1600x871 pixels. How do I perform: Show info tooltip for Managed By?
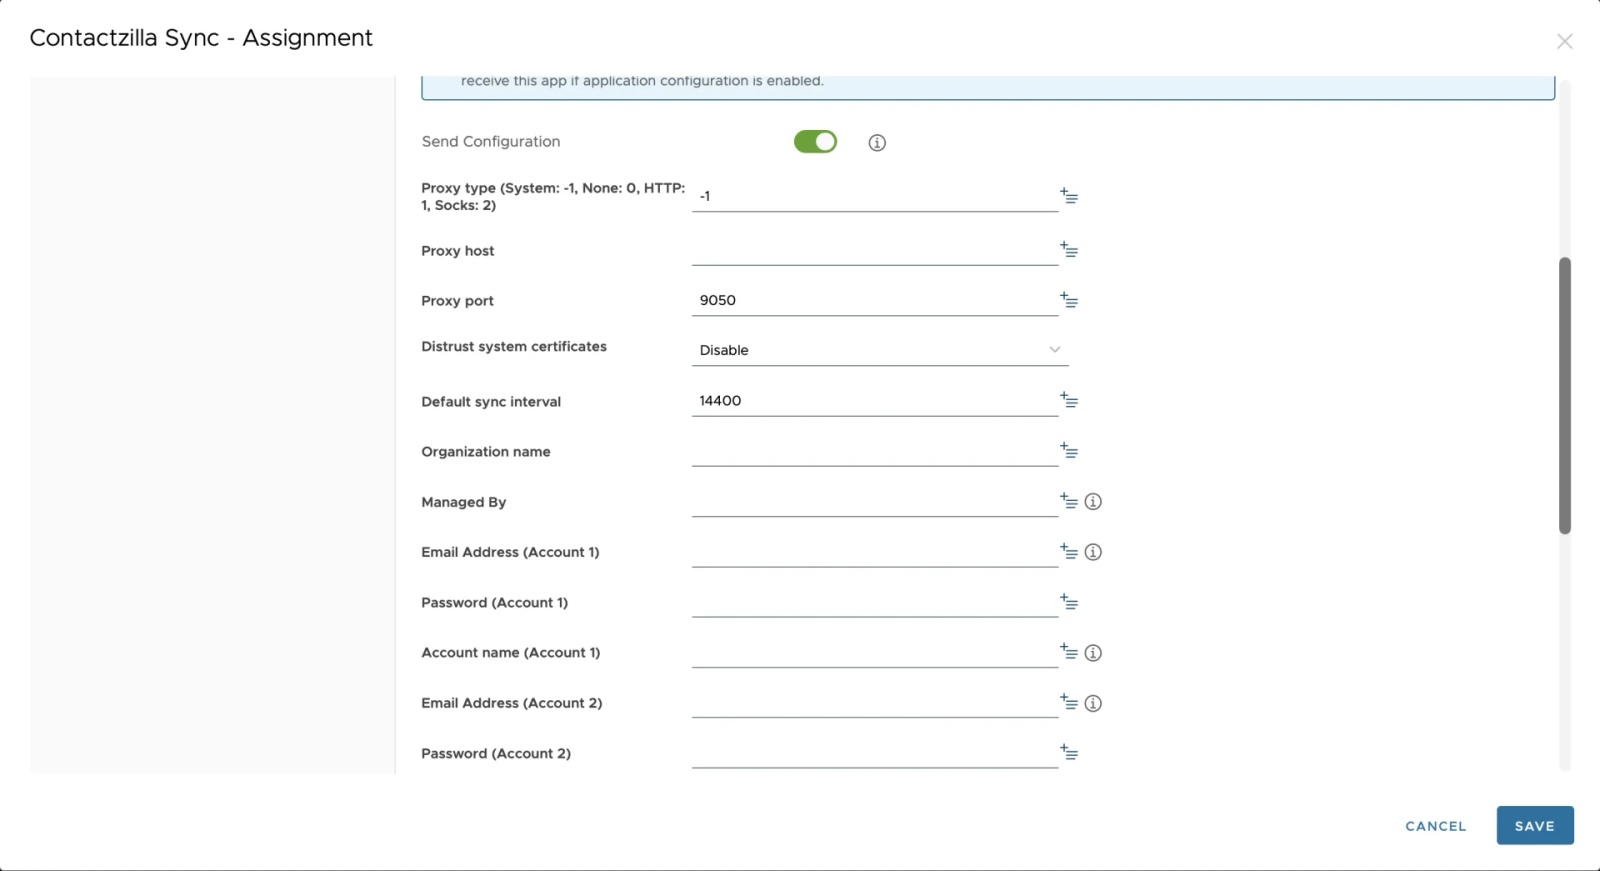coord(1093,502)
